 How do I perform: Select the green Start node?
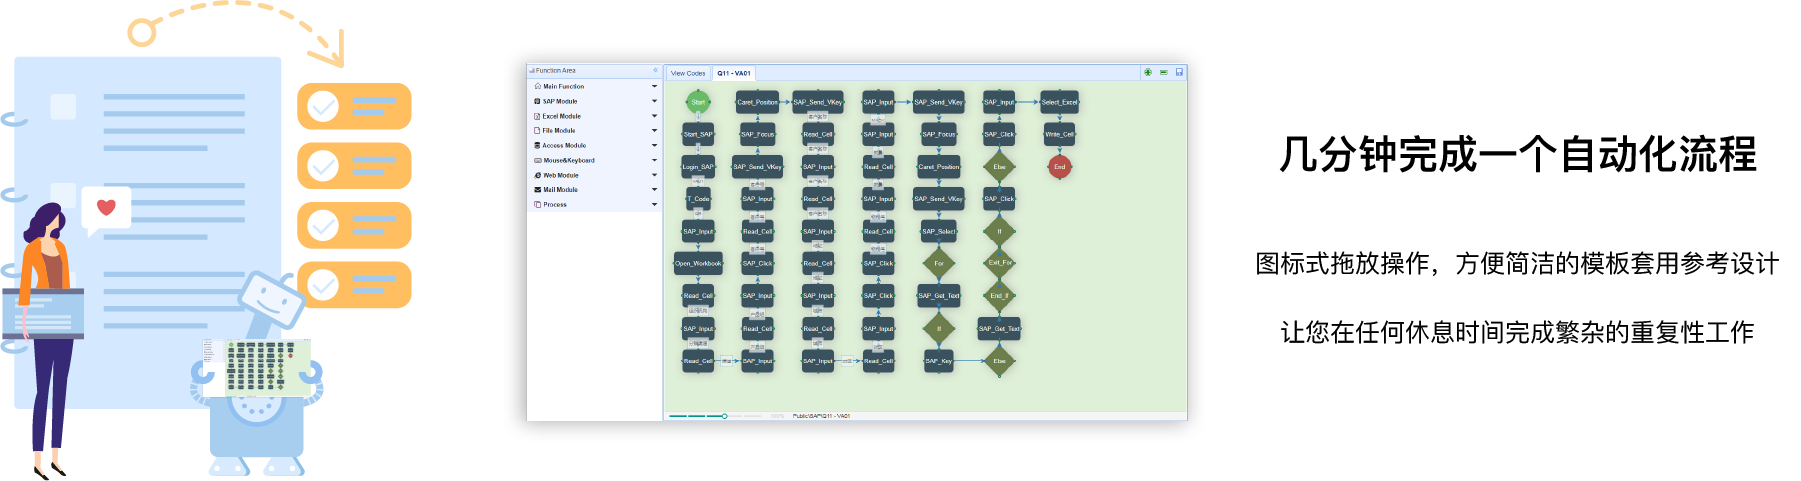698,102
